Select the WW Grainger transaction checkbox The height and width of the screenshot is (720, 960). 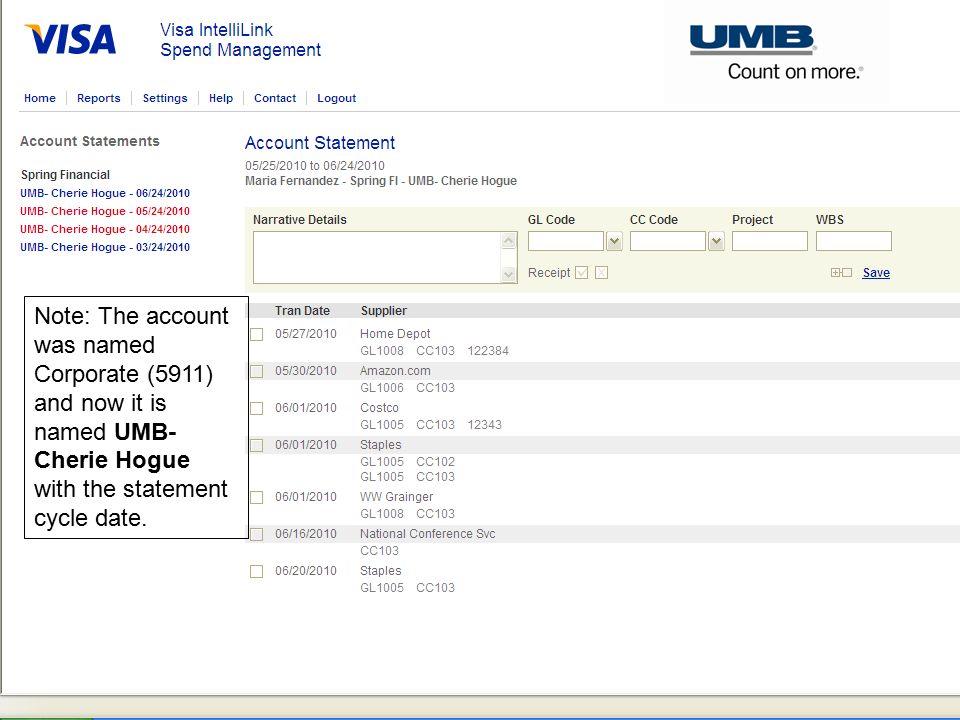point(257,497)
